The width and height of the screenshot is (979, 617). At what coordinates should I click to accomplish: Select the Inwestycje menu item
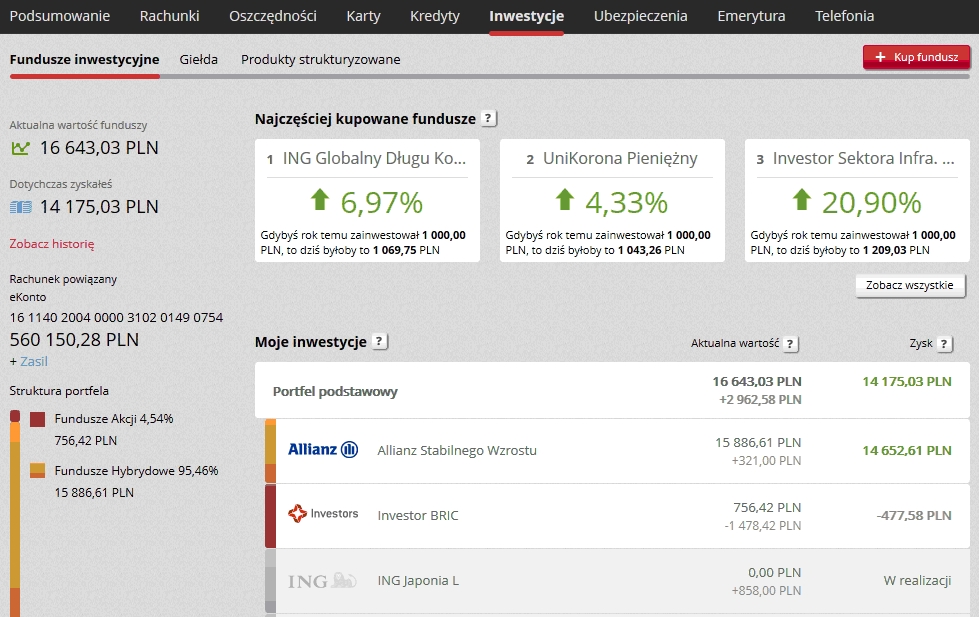click(526, 16)
